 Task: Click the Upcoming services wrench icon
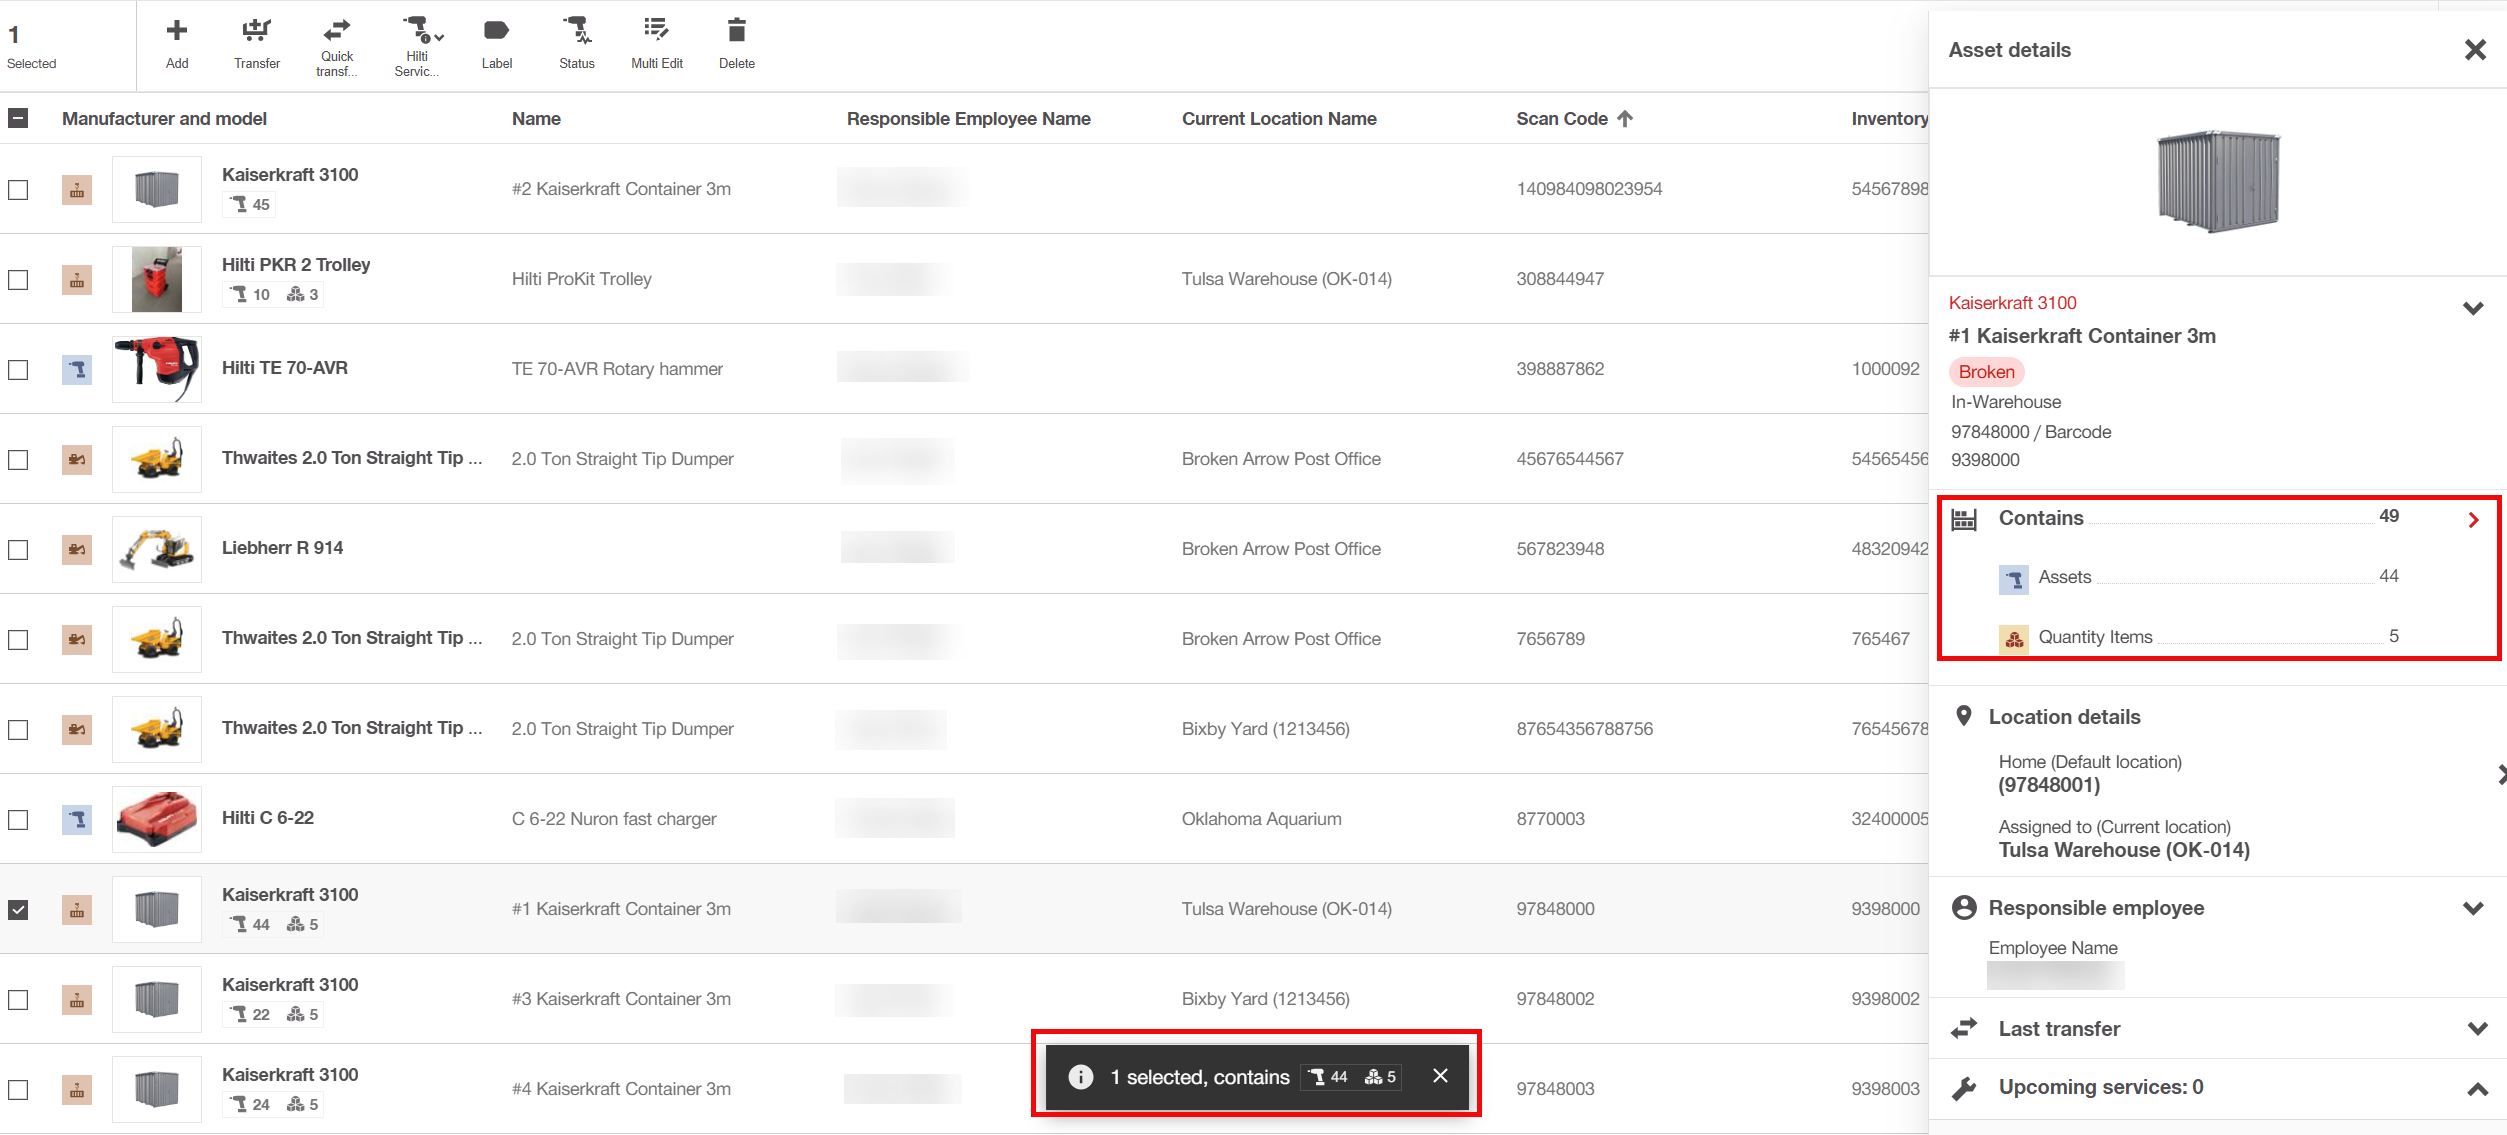tap(1964, 1088)
